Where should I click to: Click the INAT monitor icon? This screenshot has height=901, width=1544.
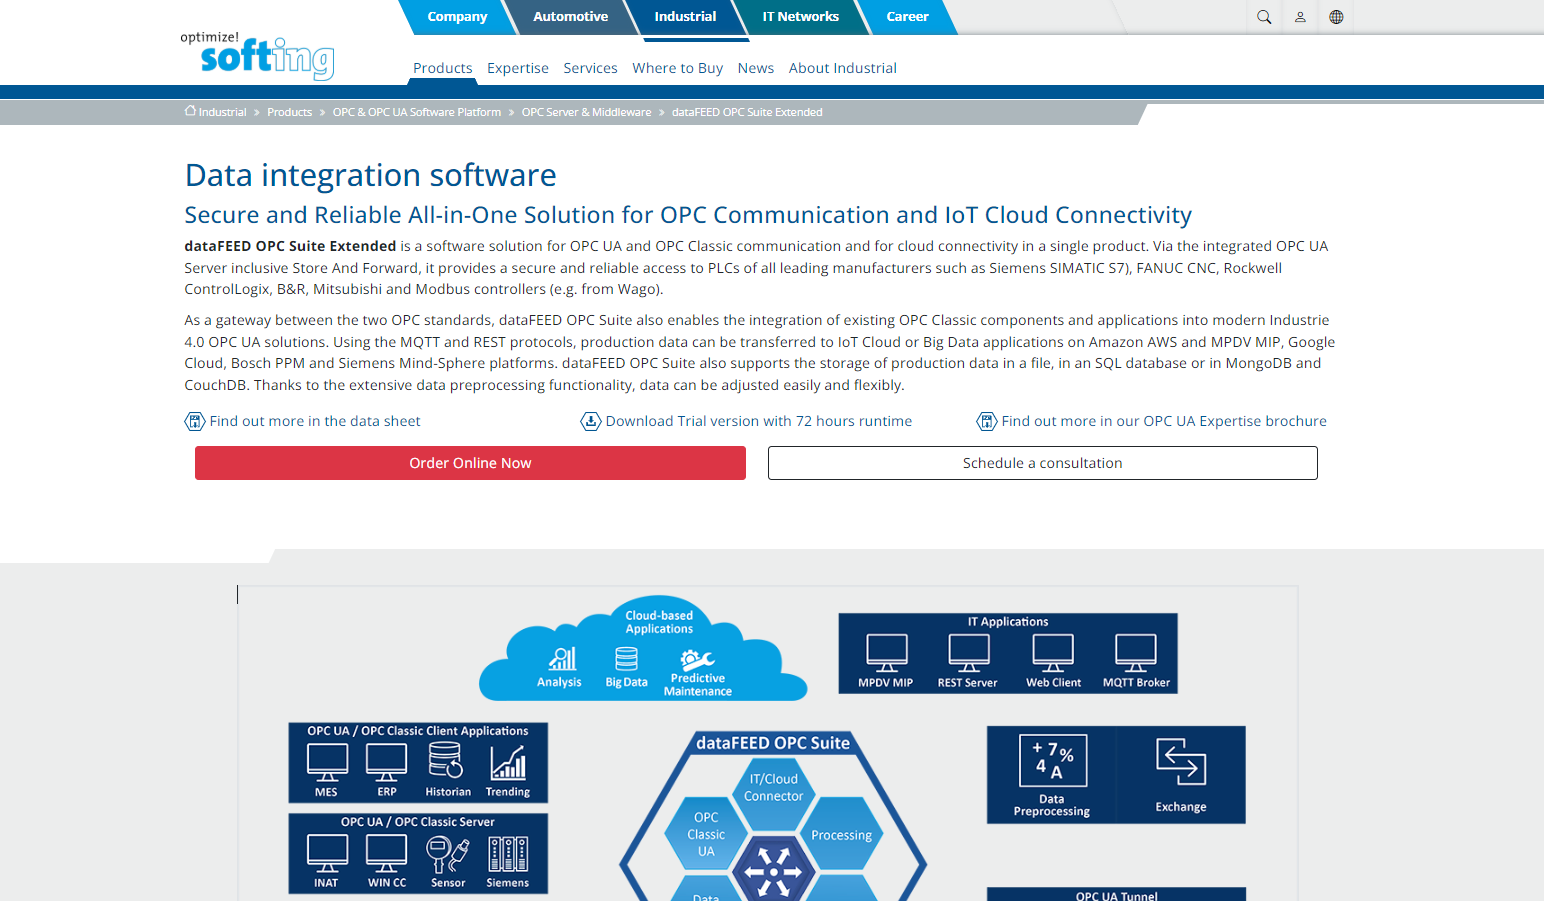tap(327, 854)
